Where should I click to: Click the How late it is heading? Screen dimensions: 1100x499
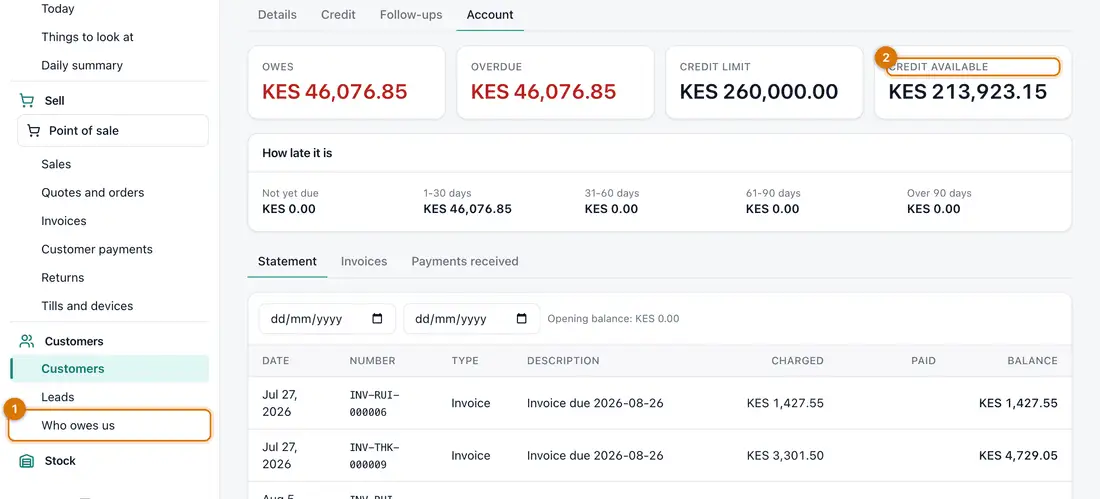297,152
